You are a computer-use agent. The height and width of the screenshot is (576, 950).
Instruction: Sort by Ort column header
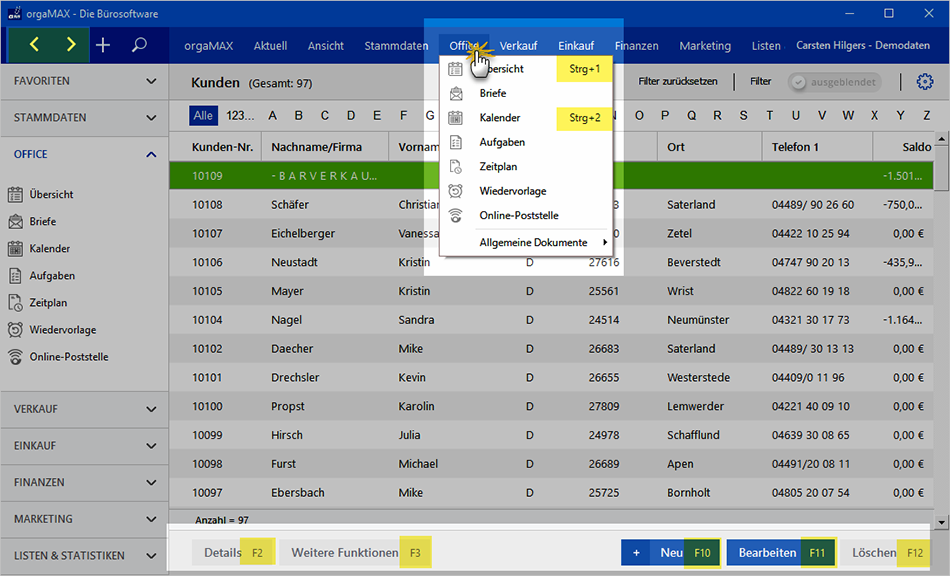(676, 147)
